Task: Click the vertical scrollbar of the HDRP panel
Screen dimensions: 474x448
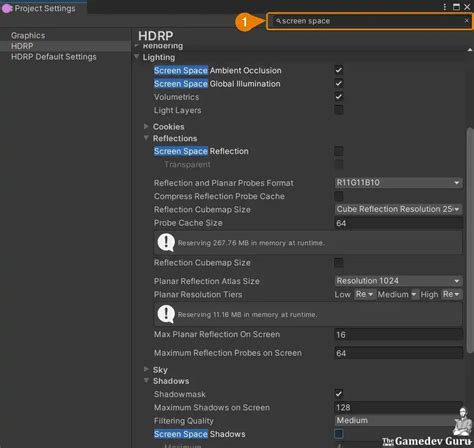Action: pyautogui.click(x=470, y=240)
